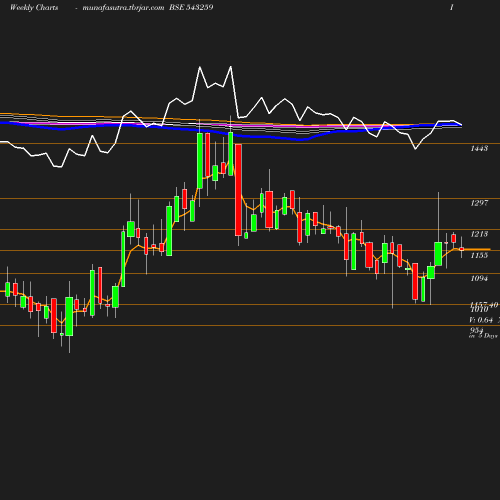Viewport: 500px width, 500px height.
Task: Click the 1443 price level label
Action: pos(479,149)
